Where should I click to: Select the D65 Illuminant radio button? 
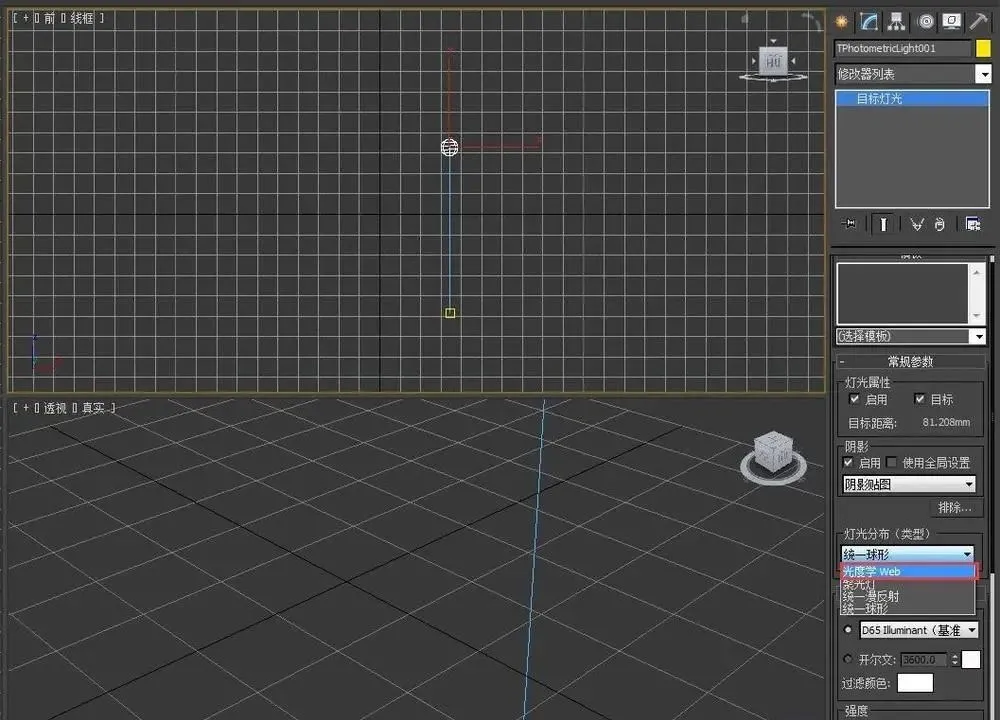[848, 629]
